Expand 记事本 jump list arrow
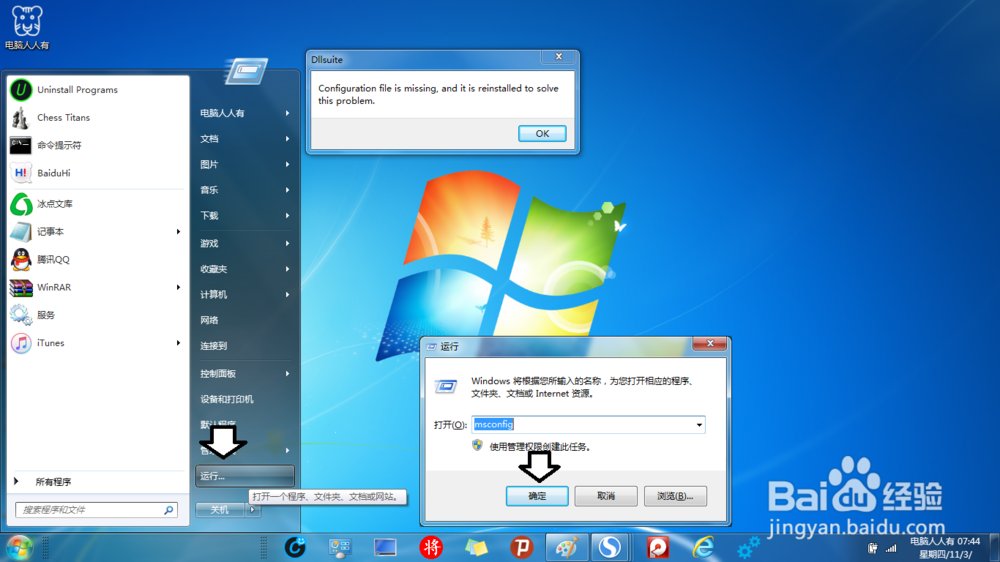Viewport: 1000px width, 562px height. coord(179,232)
